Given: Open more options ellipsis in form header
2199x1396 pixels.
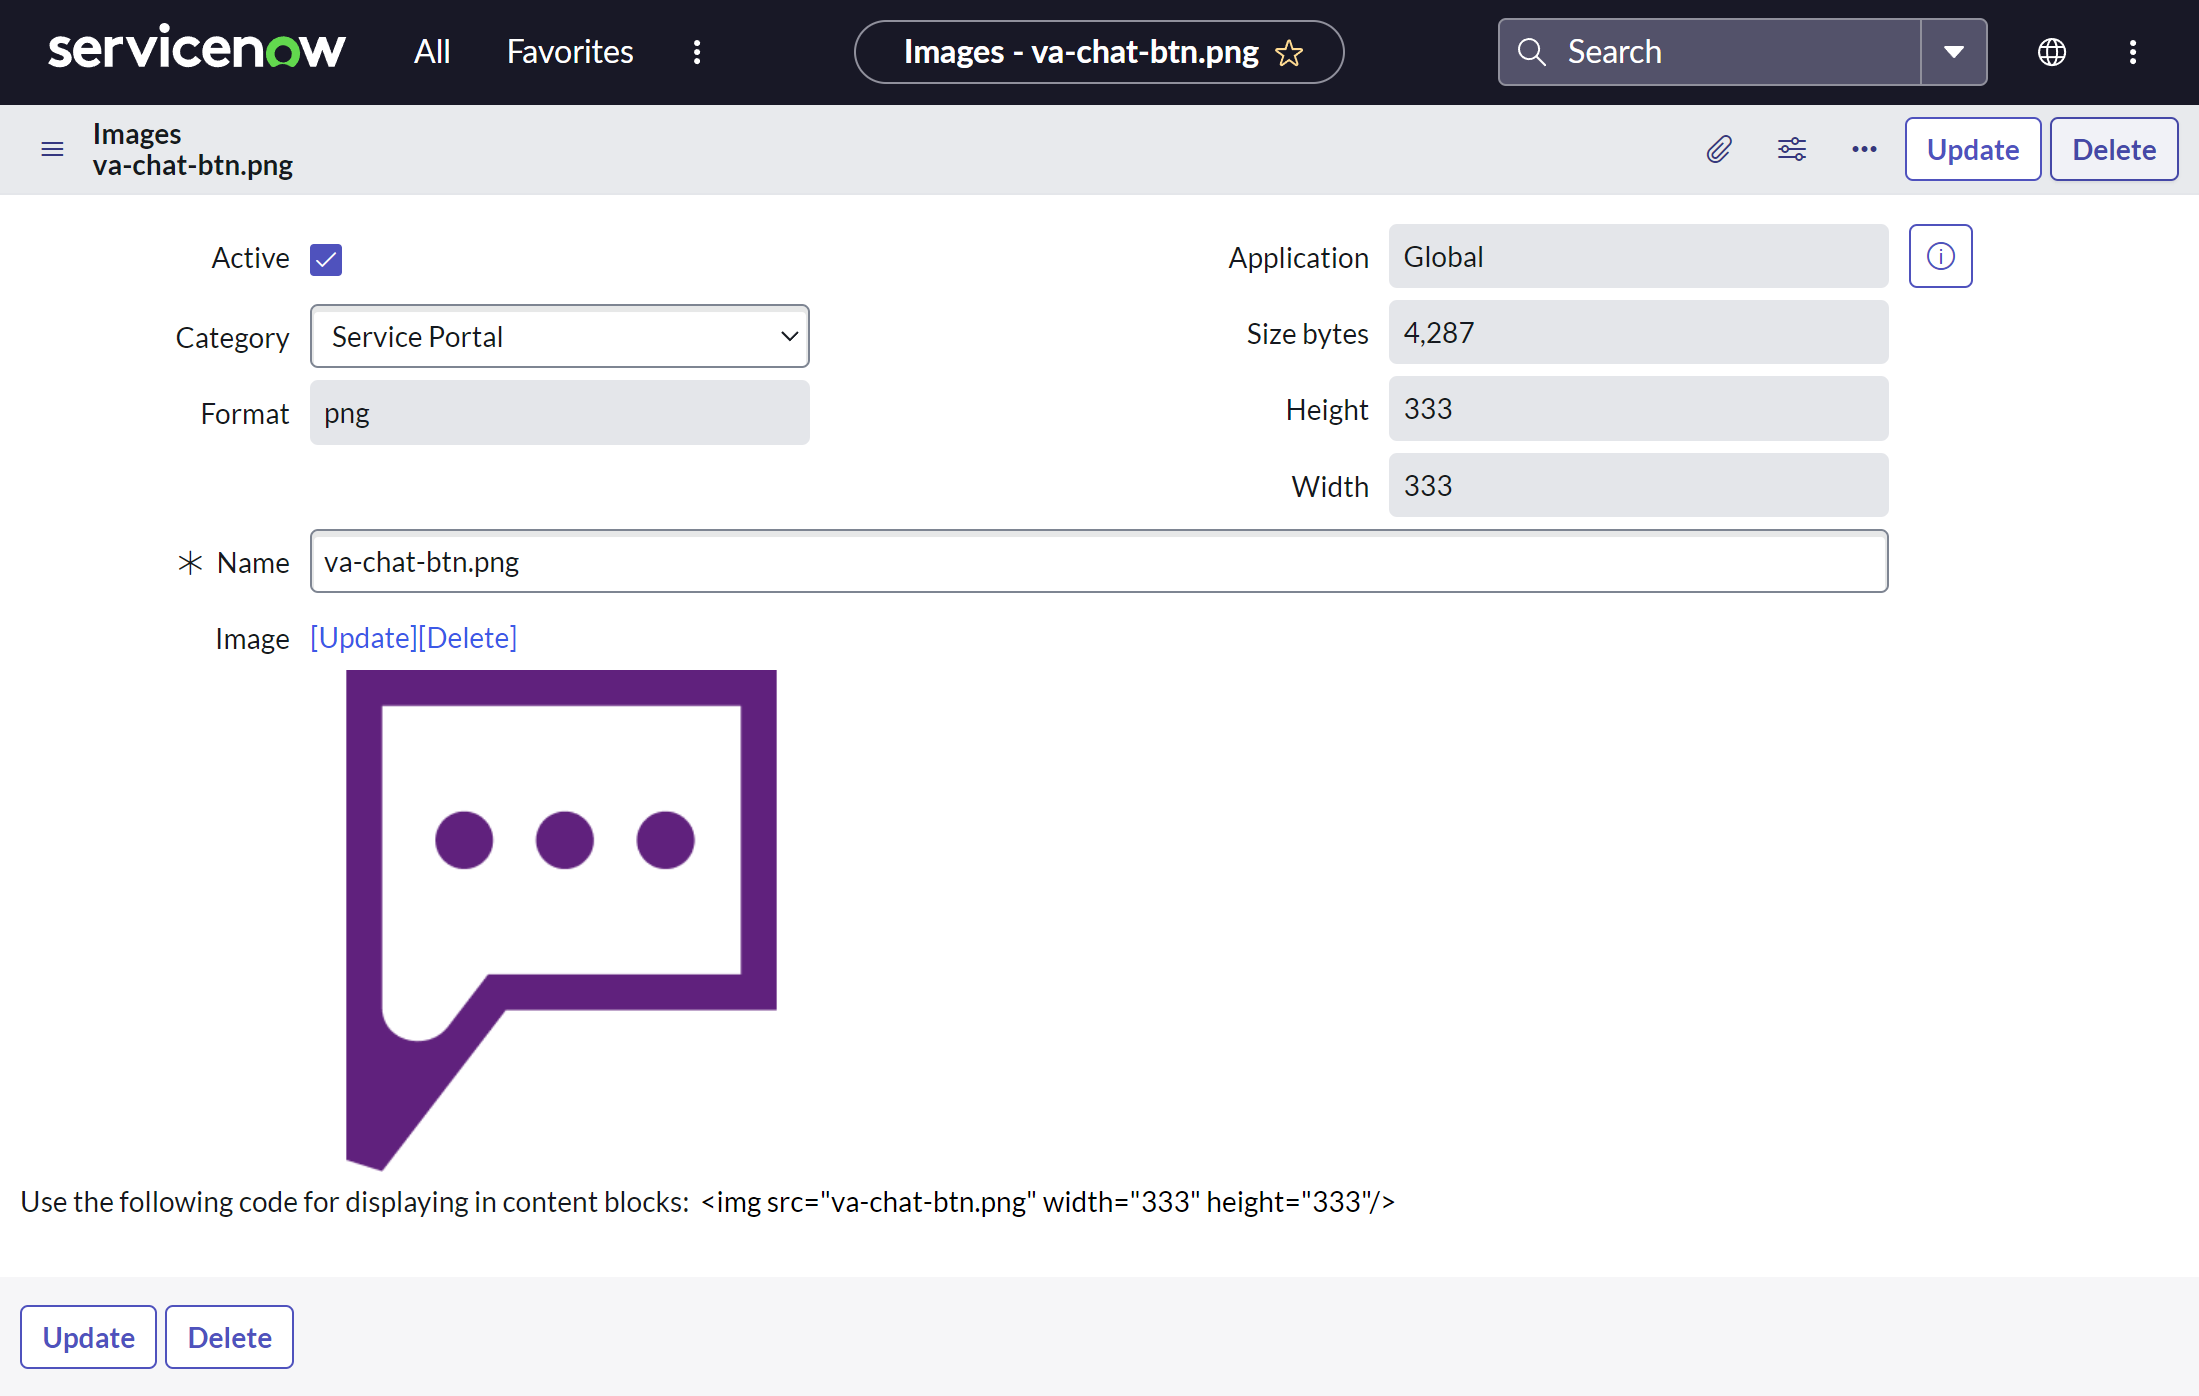Looking at the screenshot, I should tap(1864, 150).
